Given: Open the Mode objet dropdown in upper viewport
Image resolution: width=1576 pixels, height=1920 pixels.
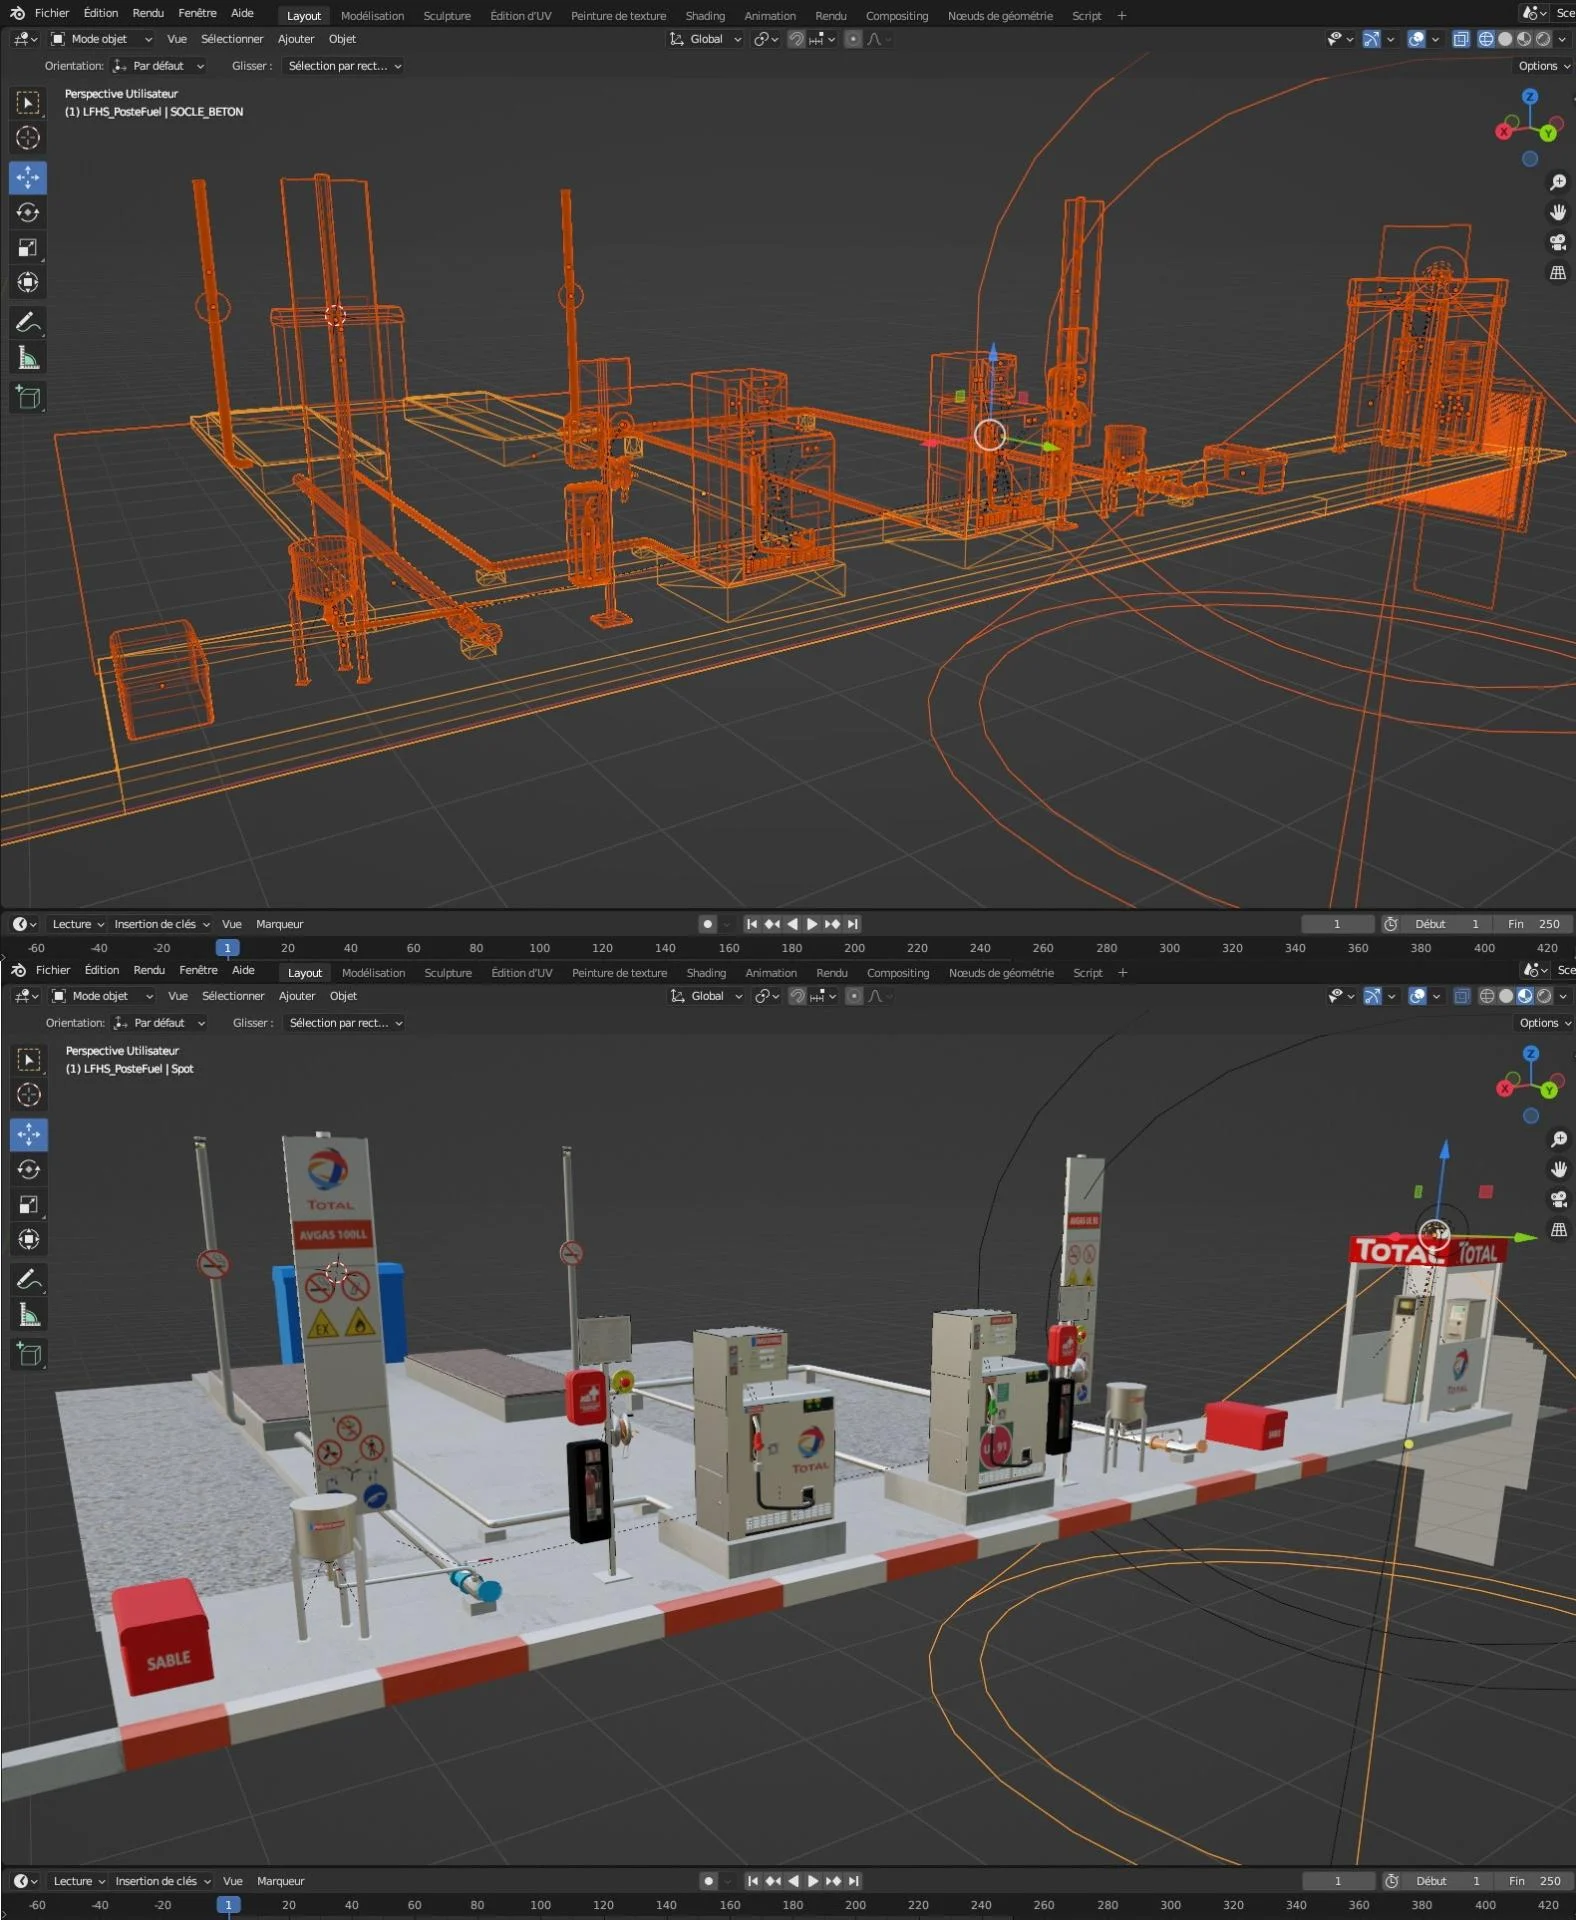Looking at the screenshot, I should [101, 39].
